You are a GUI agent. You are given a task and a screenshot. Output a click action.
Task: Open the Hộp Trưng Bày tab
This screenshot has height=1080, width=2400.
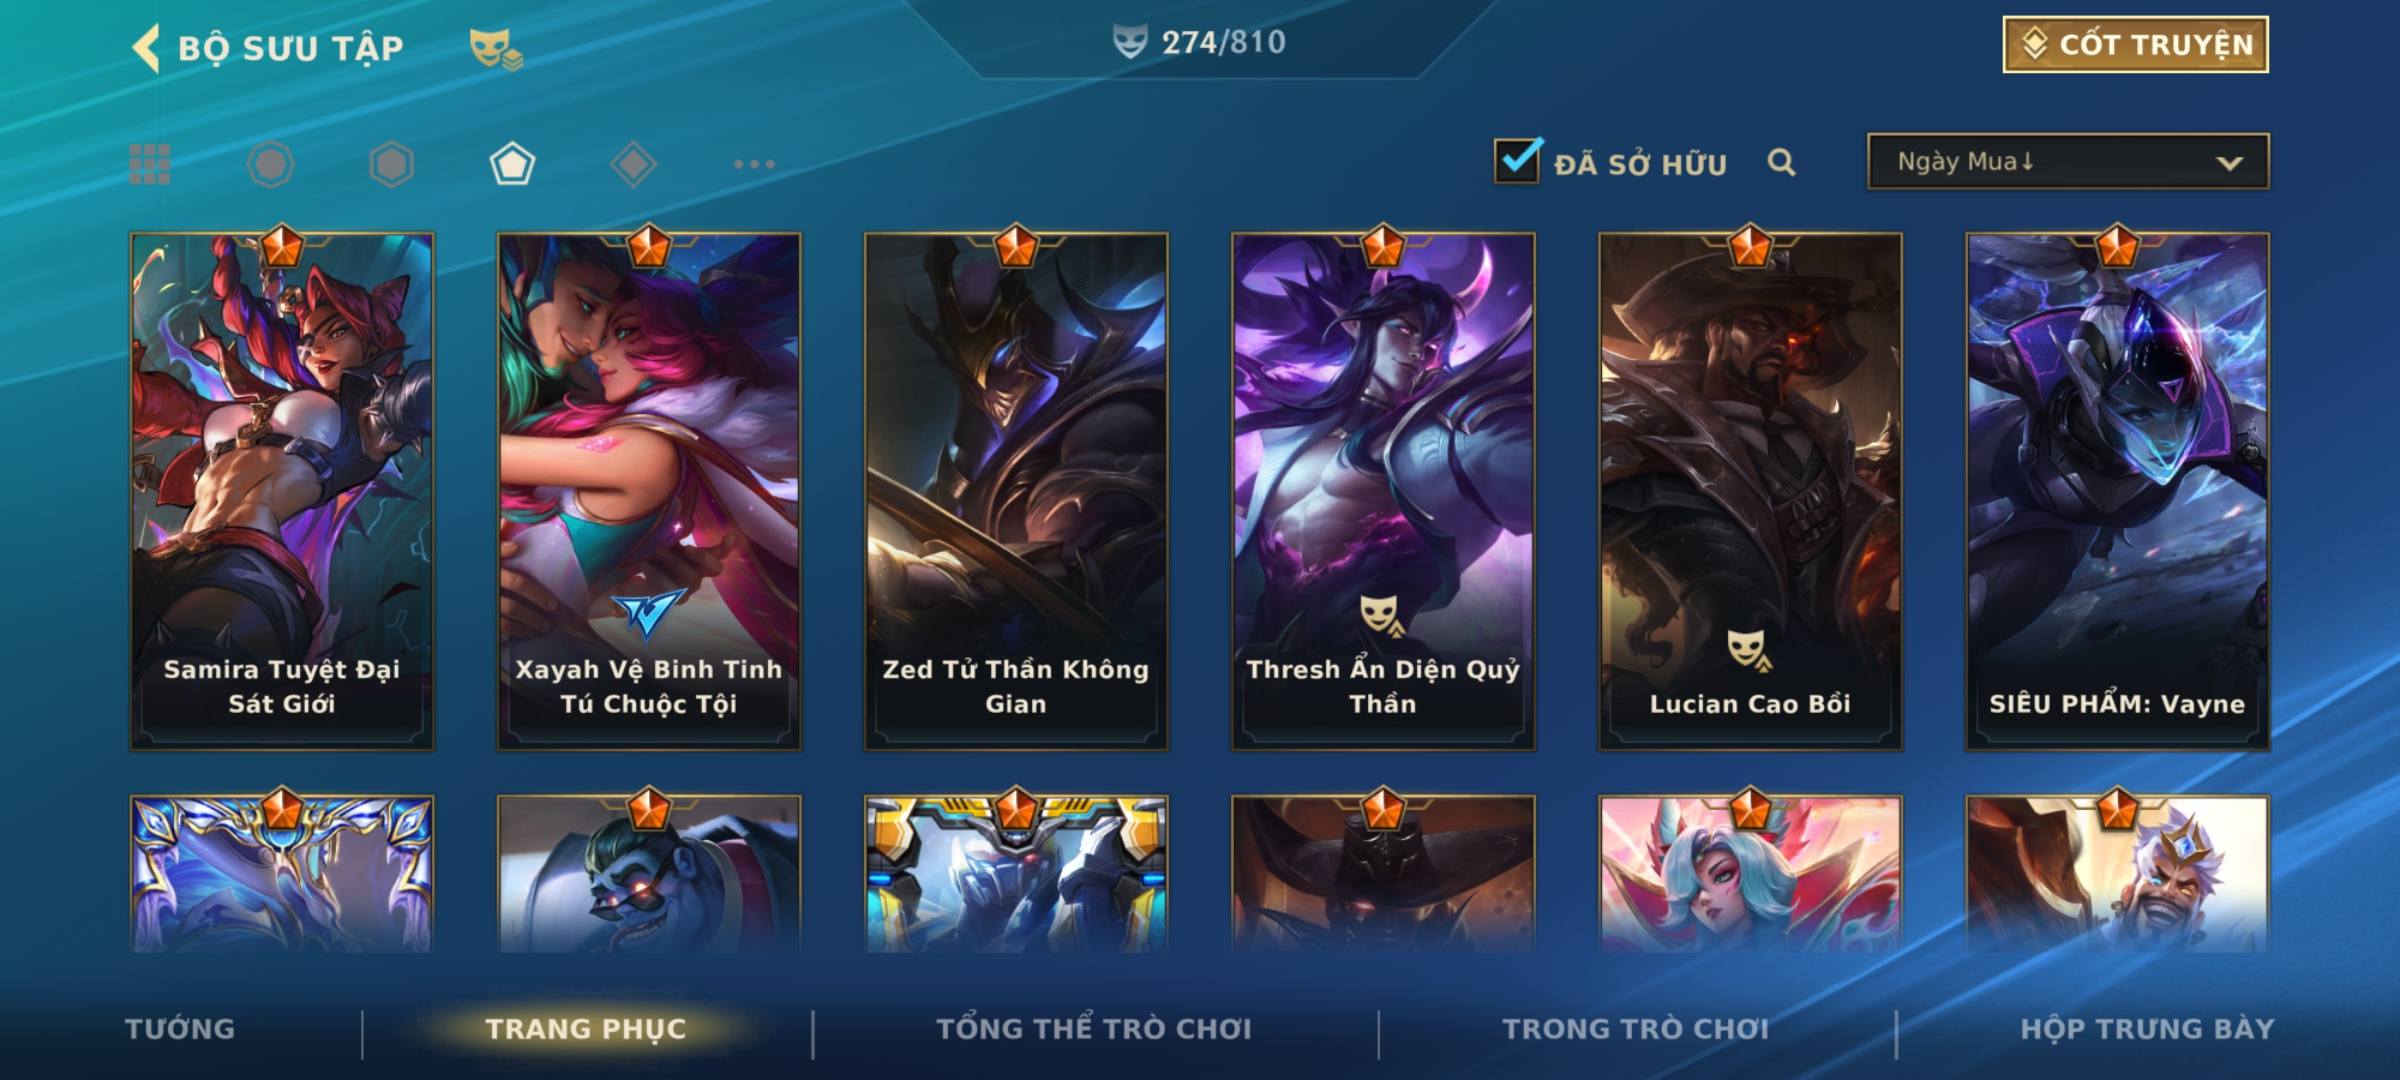2147,1029
